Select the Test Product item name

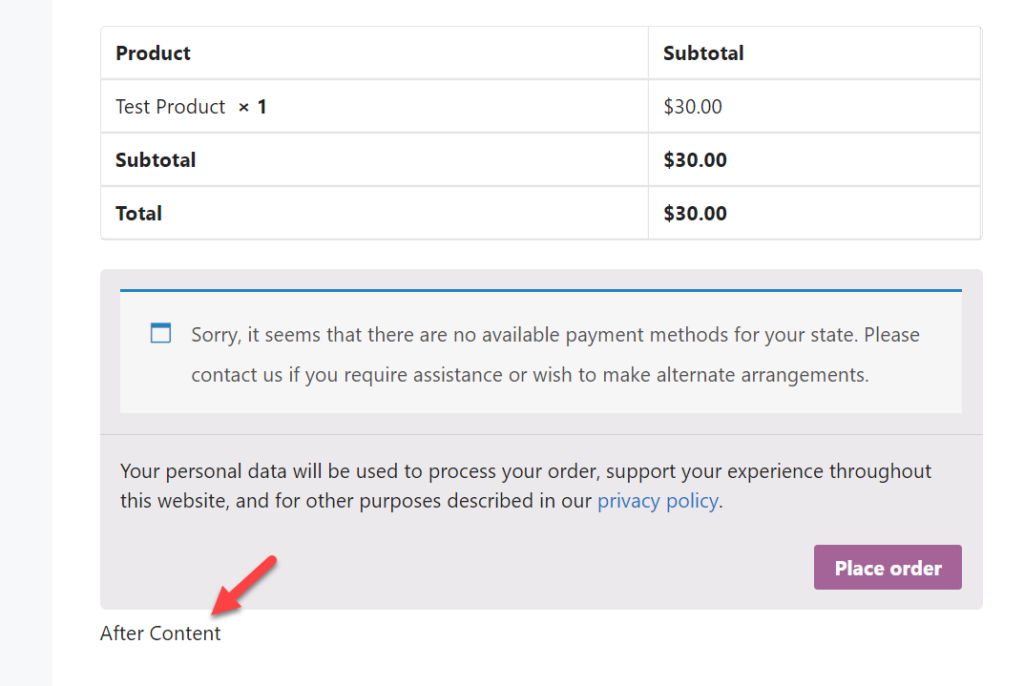click(x=170, y=106)
